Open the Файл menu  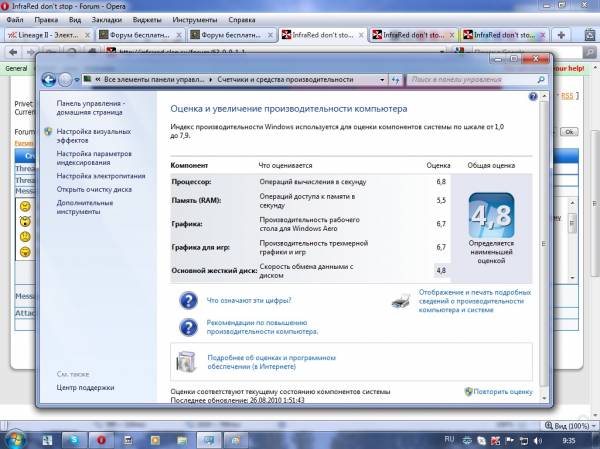[x=15, y=20]
